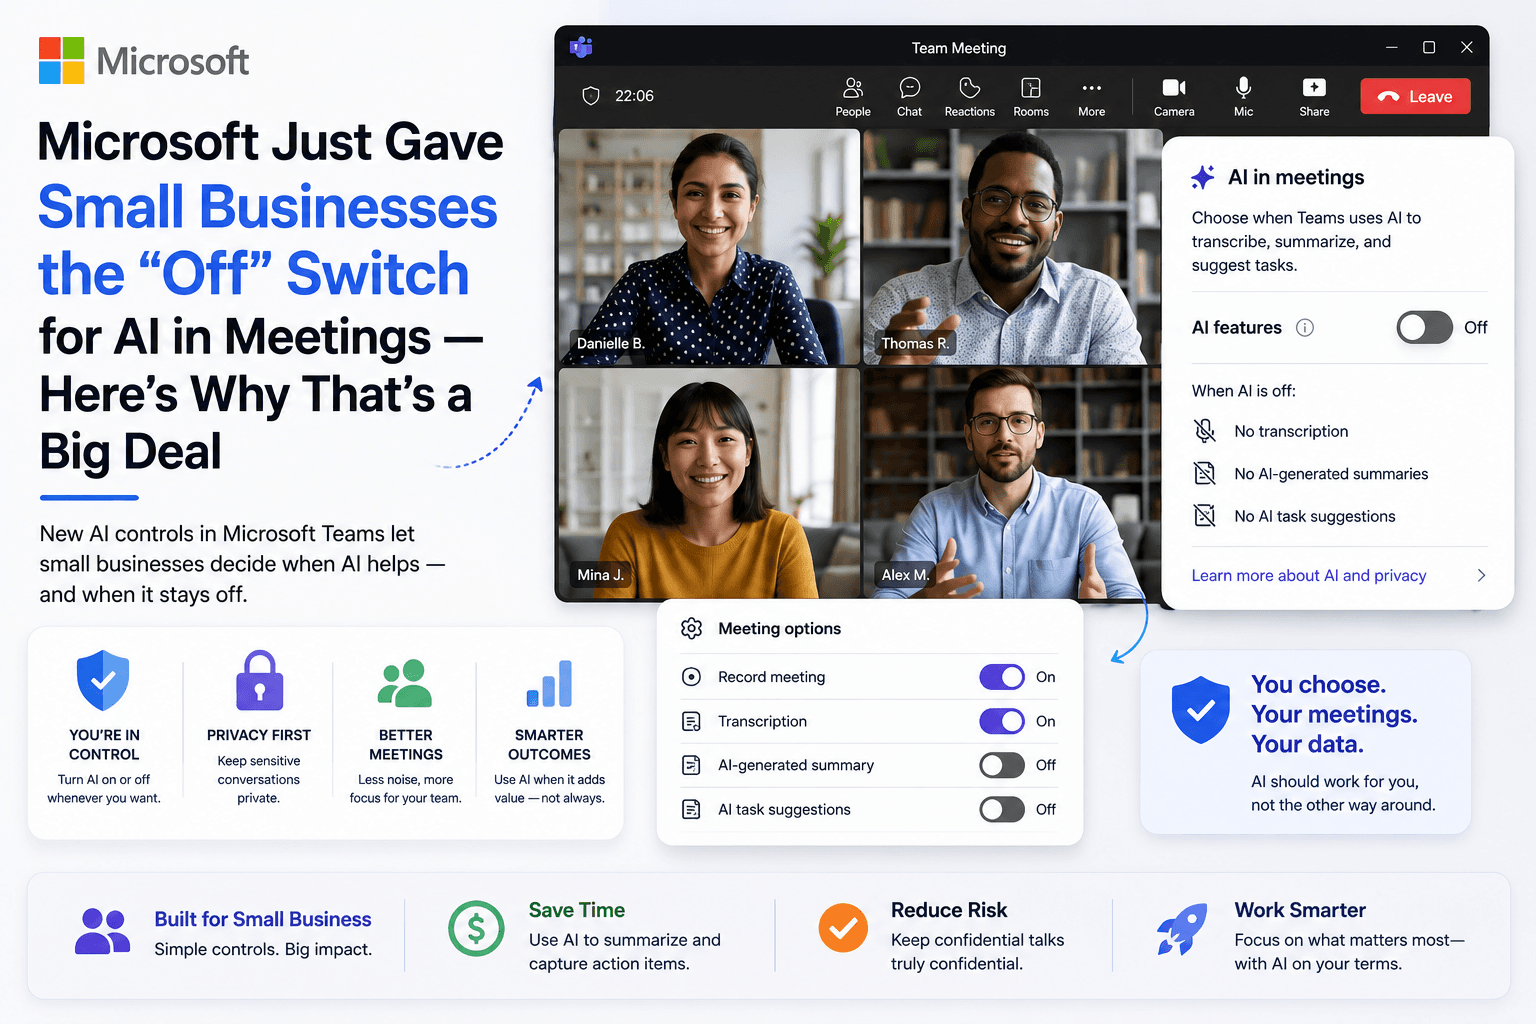Click the shield icon beside You choose

[1200, 710]
